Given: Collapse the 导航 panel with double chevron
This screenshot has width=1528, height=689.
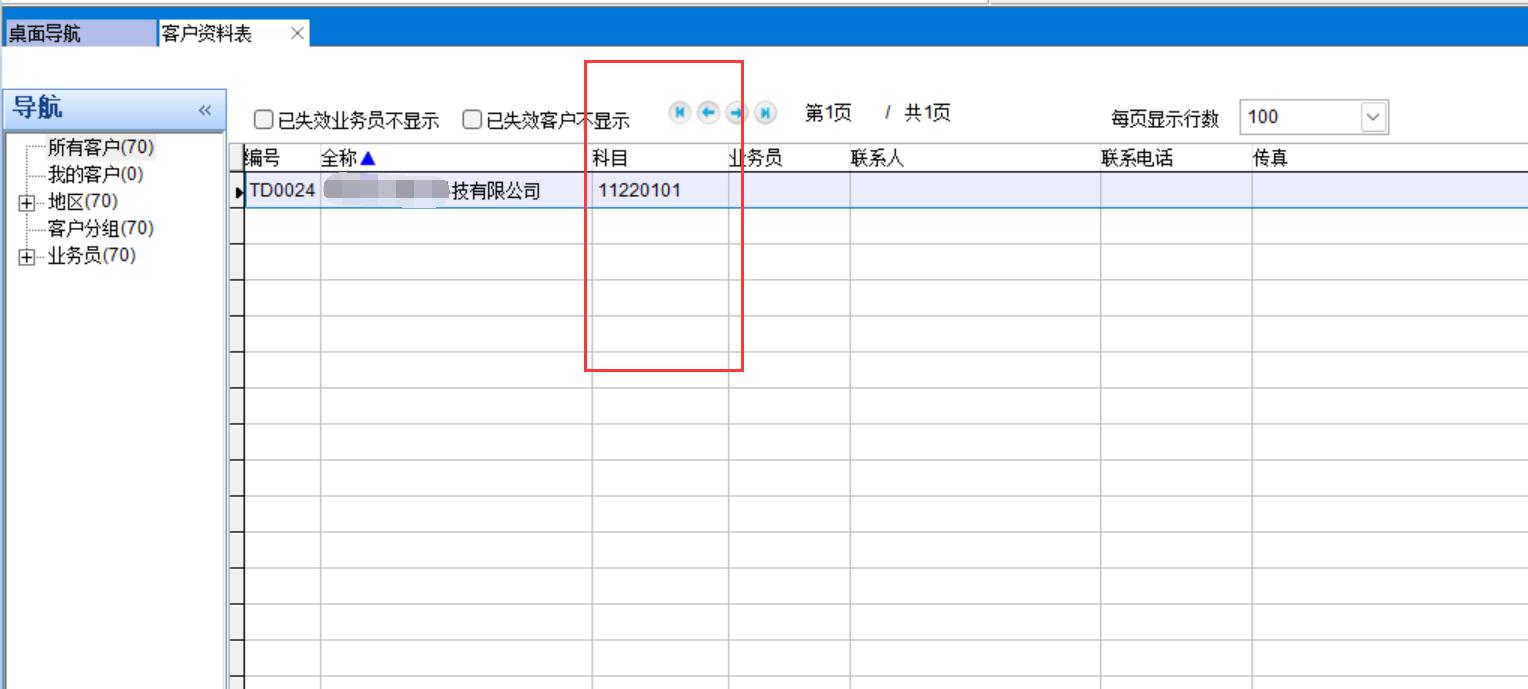Looking at the screenshot, I should [x=204, y=110].
